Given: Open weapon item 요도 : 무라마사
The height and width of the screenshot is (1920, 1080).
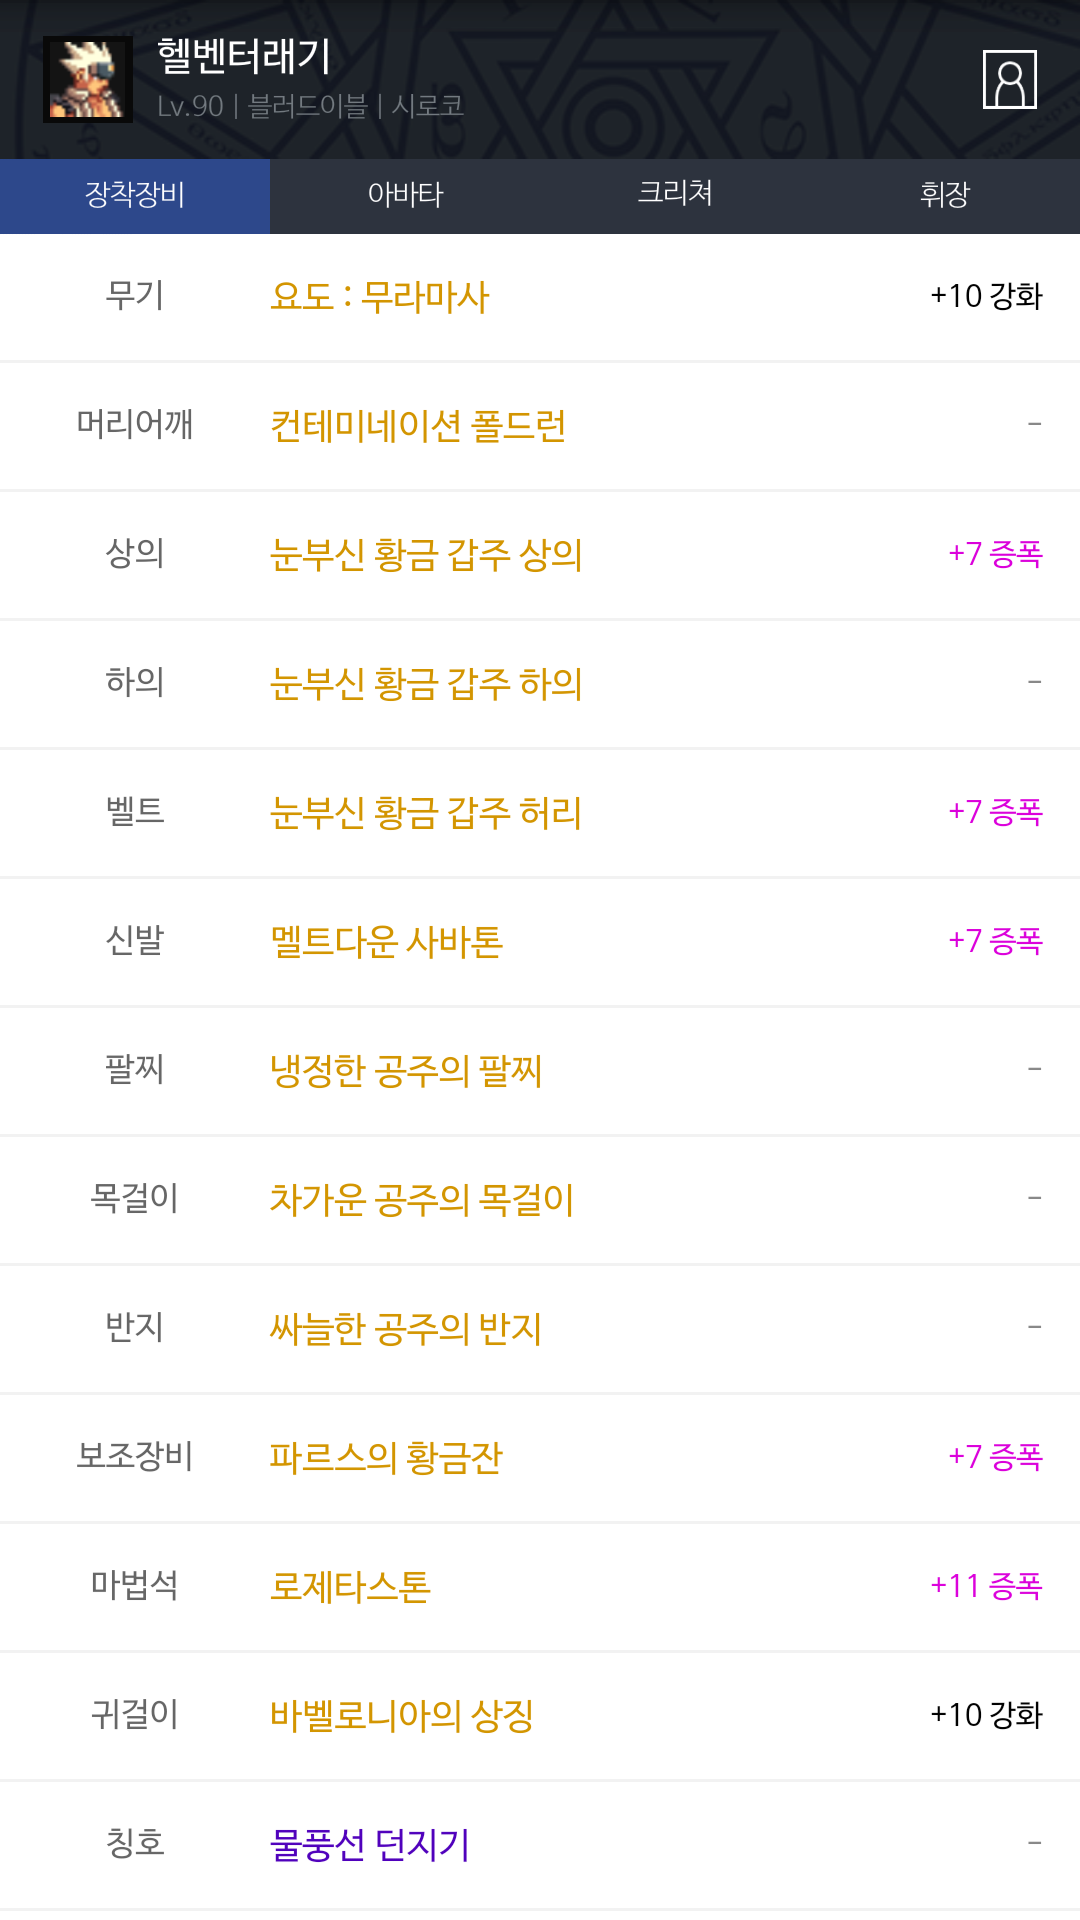Looking at the screenshot, I should pos(380,297).
